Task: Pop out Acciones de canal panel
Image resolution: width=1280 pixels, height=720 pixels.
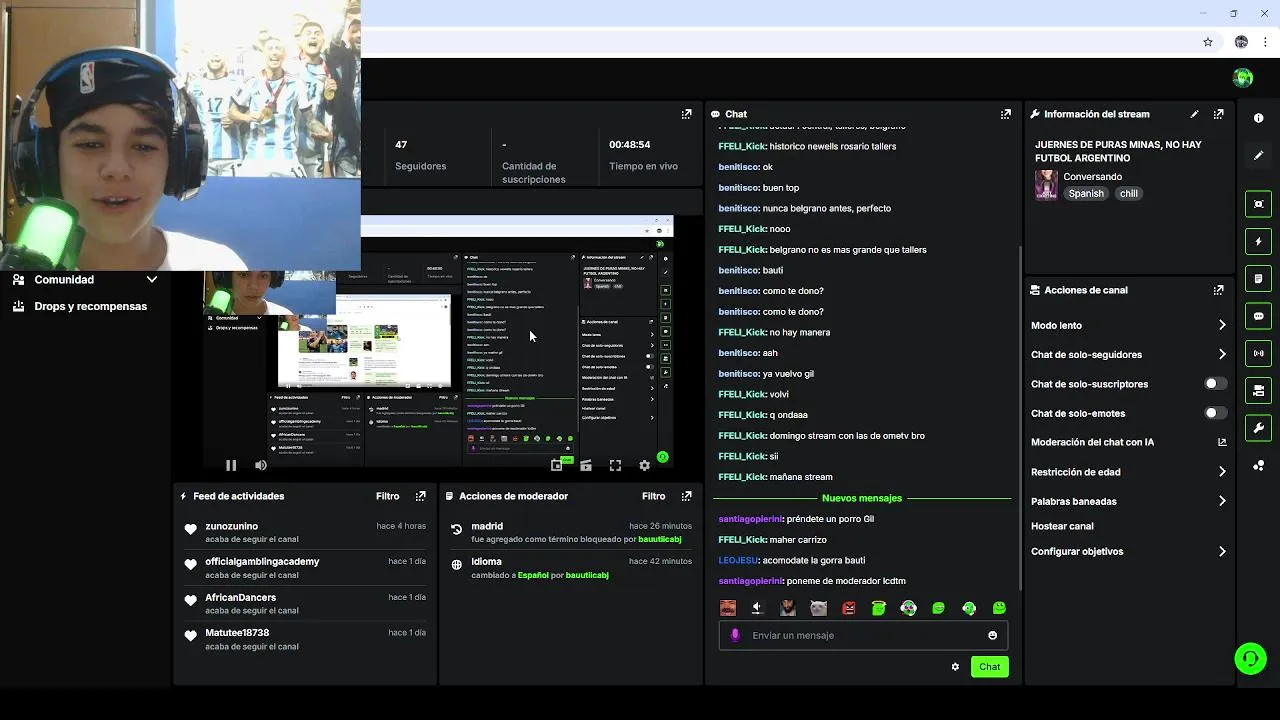Action: (1218, 290)
